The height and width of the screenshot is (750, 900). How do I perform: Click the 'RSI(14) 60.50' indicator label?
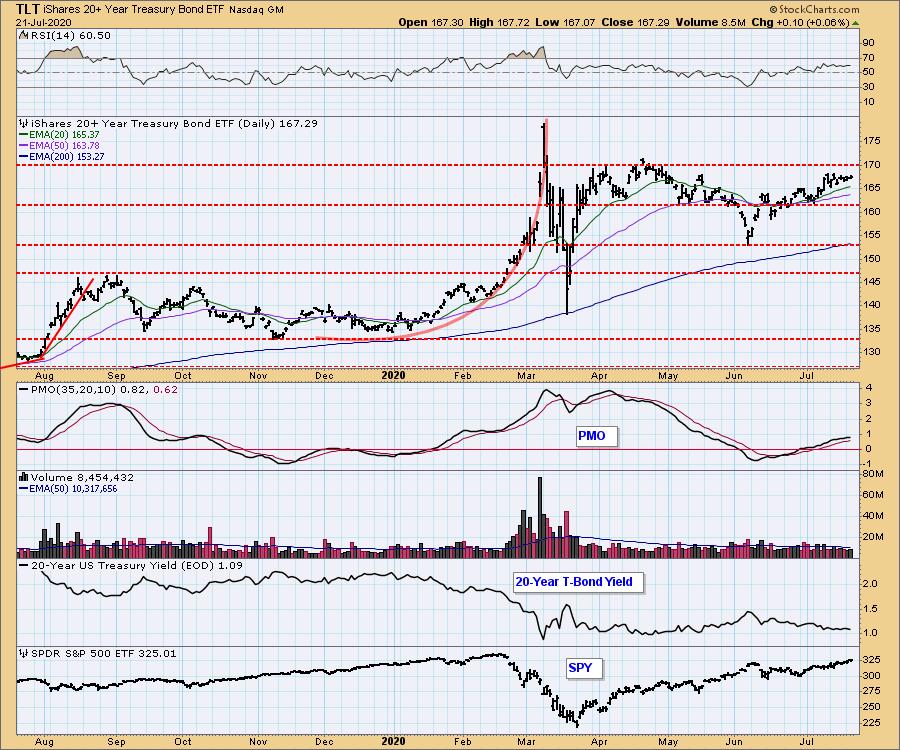pyautogui.click(x=69, y=35)
